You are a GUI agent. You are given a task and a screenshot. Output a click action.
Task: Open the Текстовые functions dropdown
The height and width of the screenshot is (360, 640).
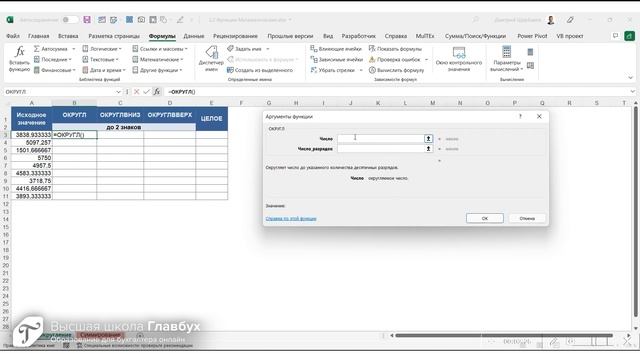pos(100,59)
